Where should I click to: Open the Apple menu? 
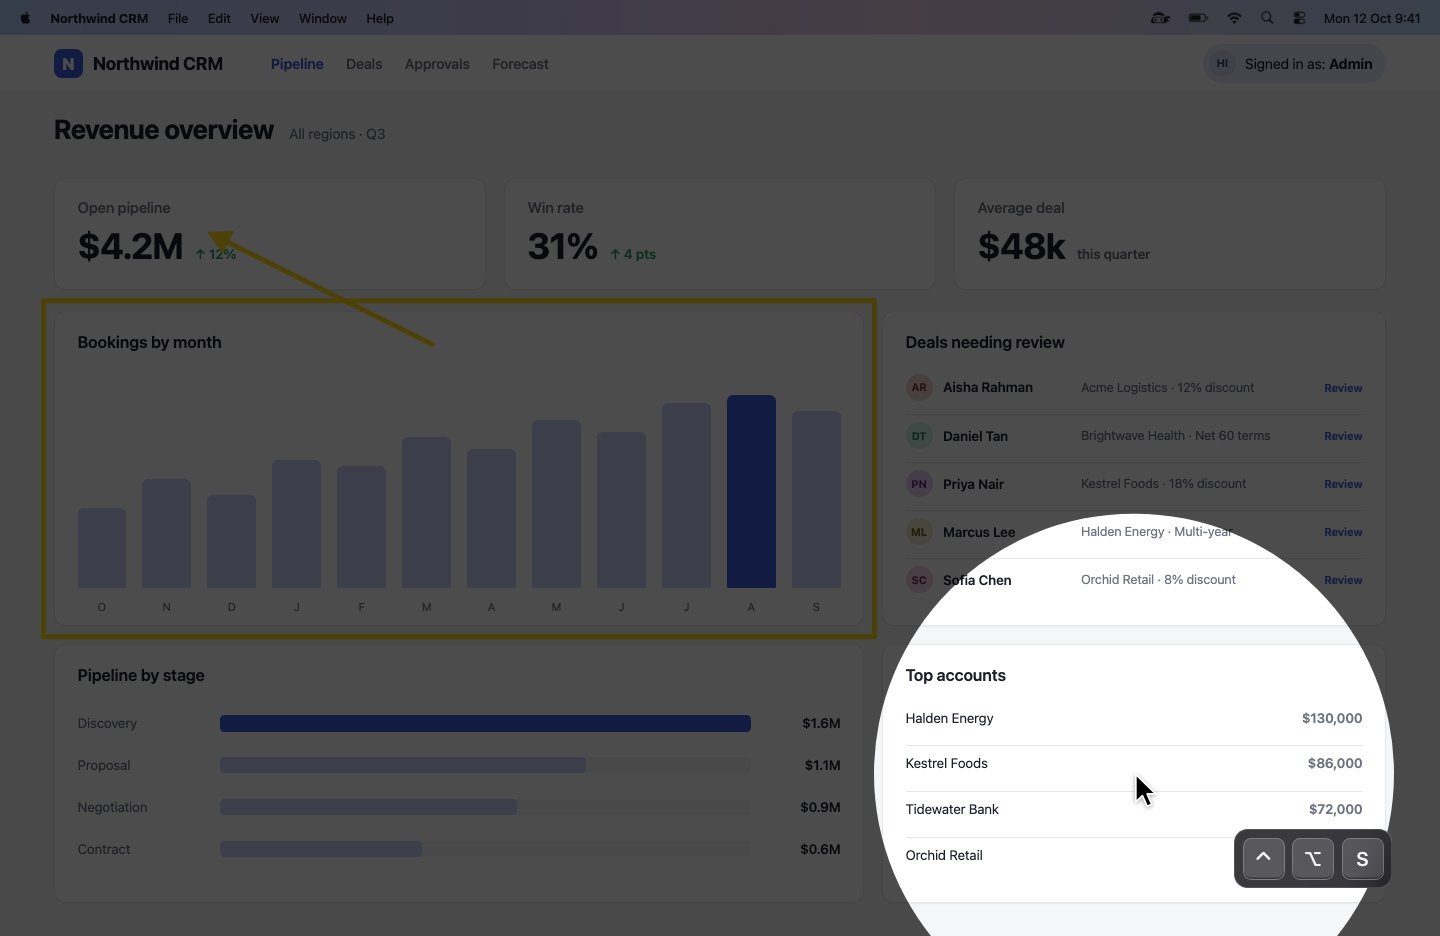25,18
